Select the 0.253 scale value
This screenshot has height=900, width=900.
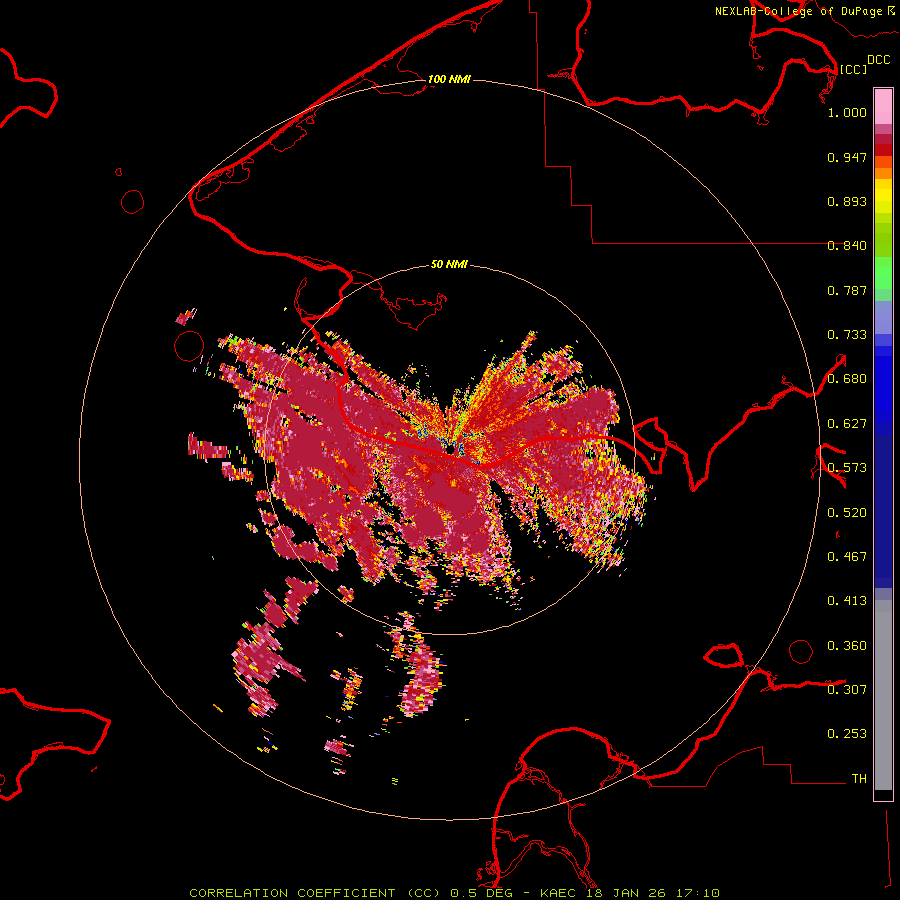point(847,734)
